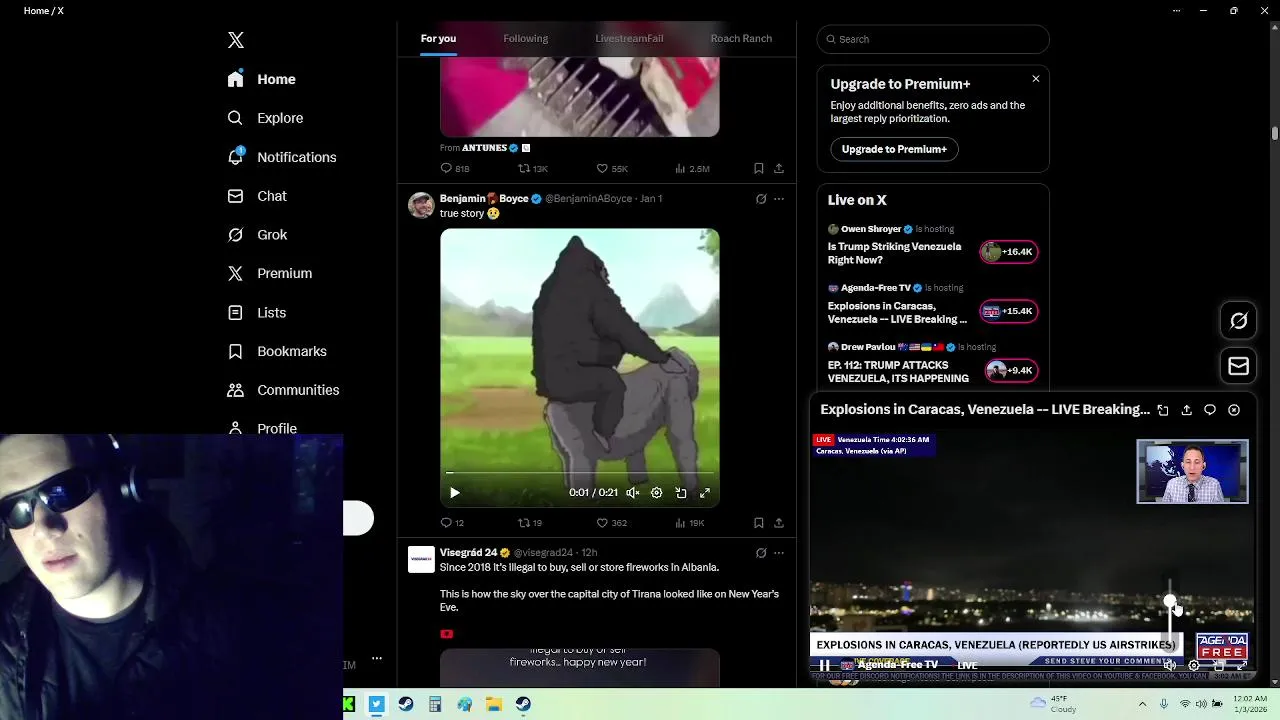Switch to the Following tab
This screenshot has height=720, width=1280.
[526, 39]
